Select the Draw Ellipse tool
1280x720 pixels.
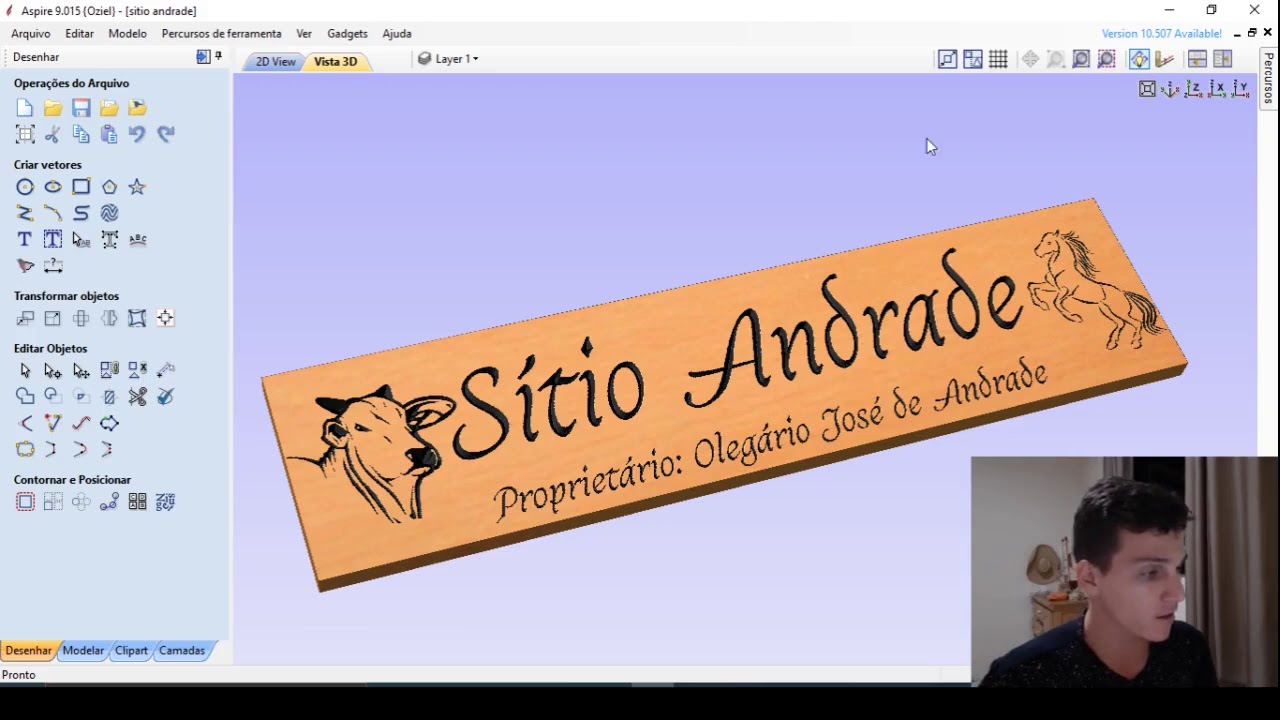click(53, 187)
